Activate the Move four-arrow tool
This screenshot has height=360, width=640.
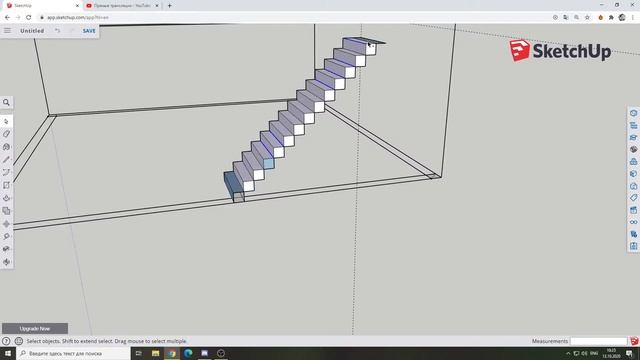[7, 224]
